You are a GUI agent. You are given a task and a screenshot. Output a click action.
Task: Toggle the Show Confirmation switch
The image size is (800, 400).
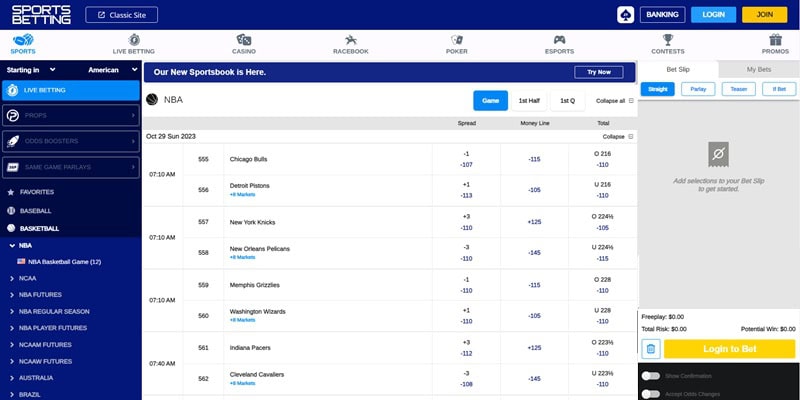(651, 376)
